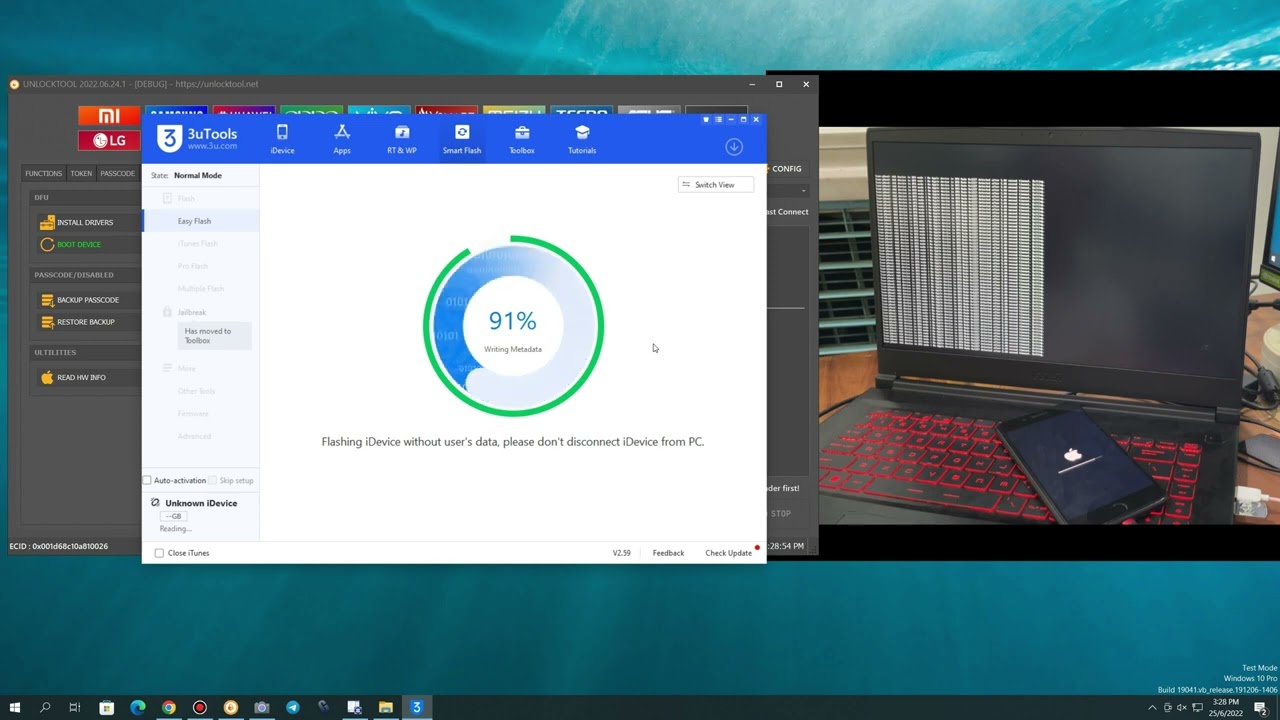The width and height of the screenshot is (1280, 720).
Task: Select the Mi brand tile in UnlockTool
Action: coord(109,116)
